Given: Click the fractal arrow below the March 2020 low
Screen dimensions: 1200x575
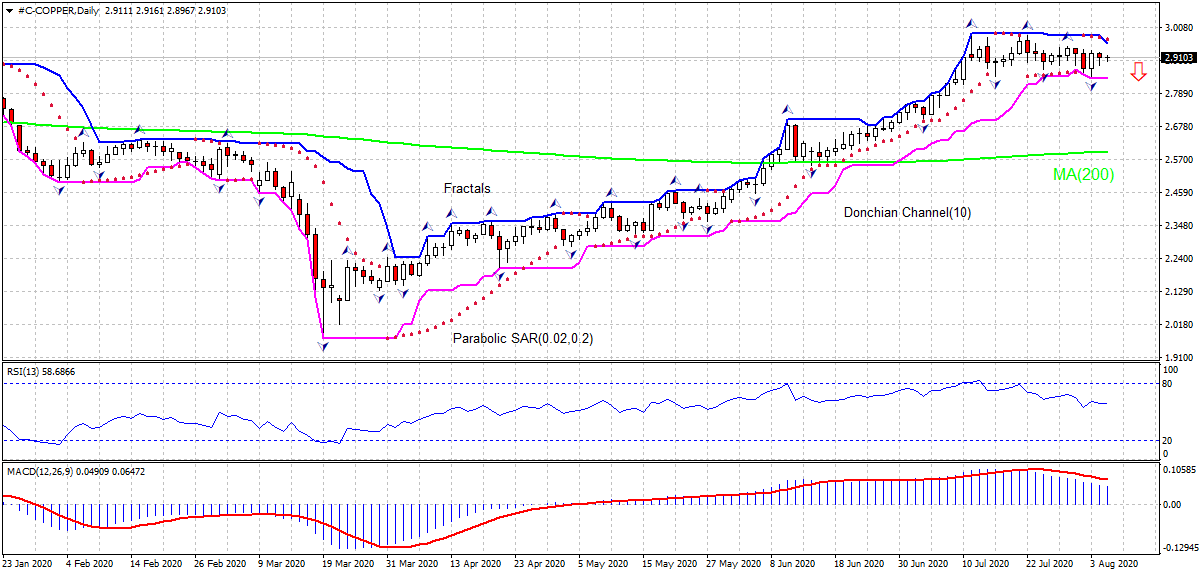Looking at the screenshot, I should coord(323,346).
